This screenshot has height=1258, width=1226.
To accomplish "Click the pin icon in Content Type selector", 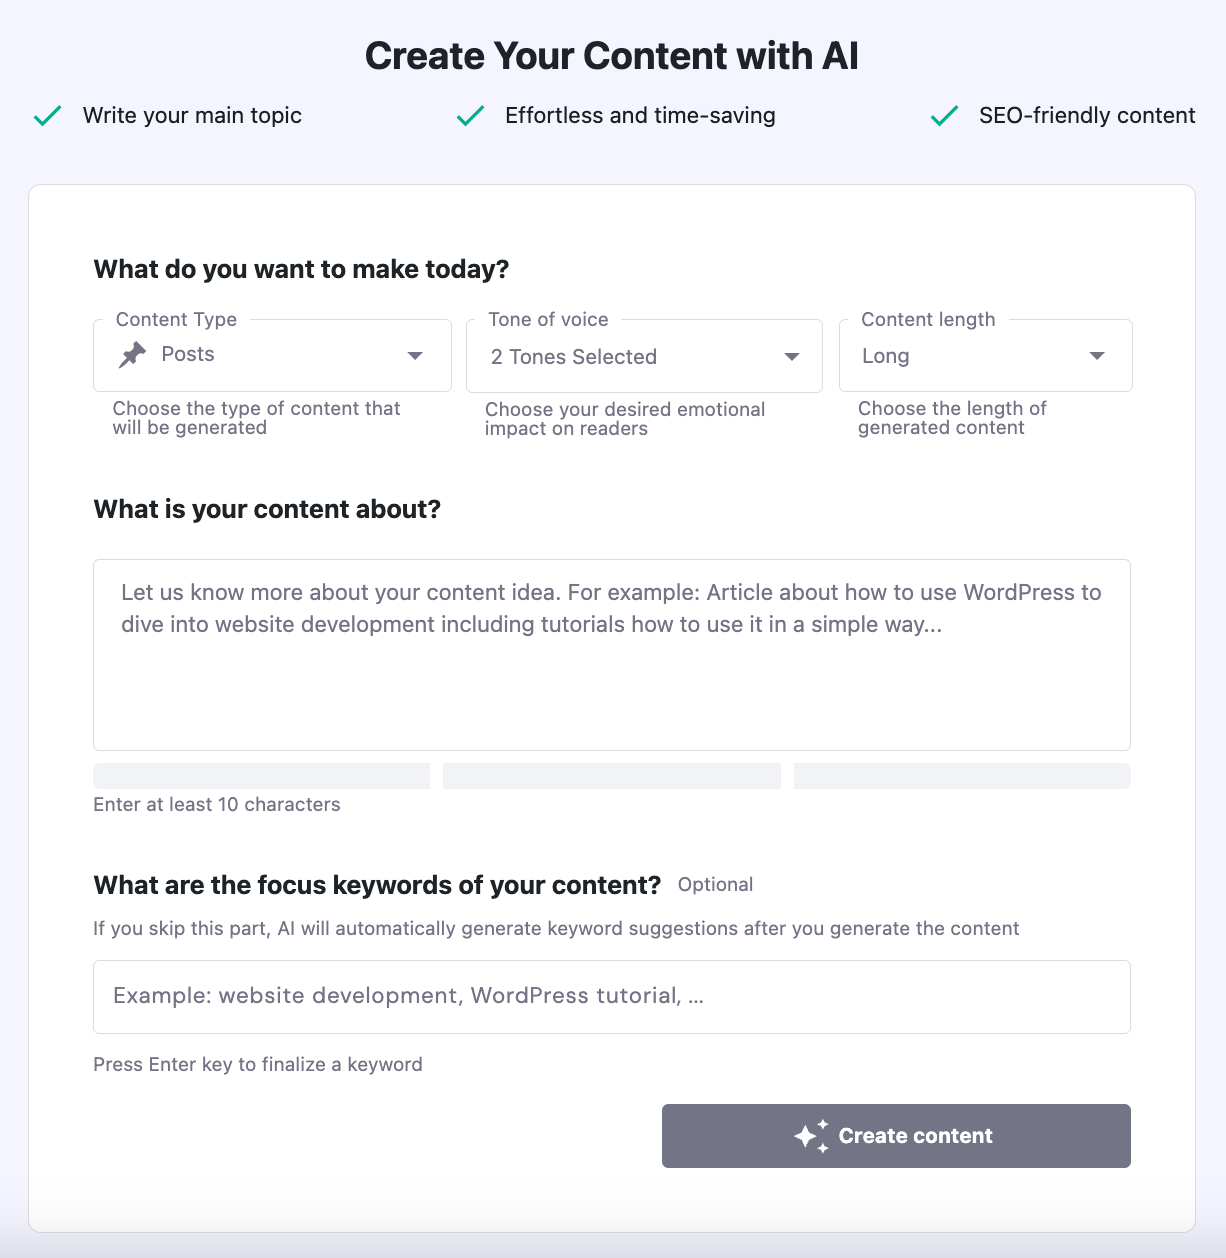I will (130, 354).
